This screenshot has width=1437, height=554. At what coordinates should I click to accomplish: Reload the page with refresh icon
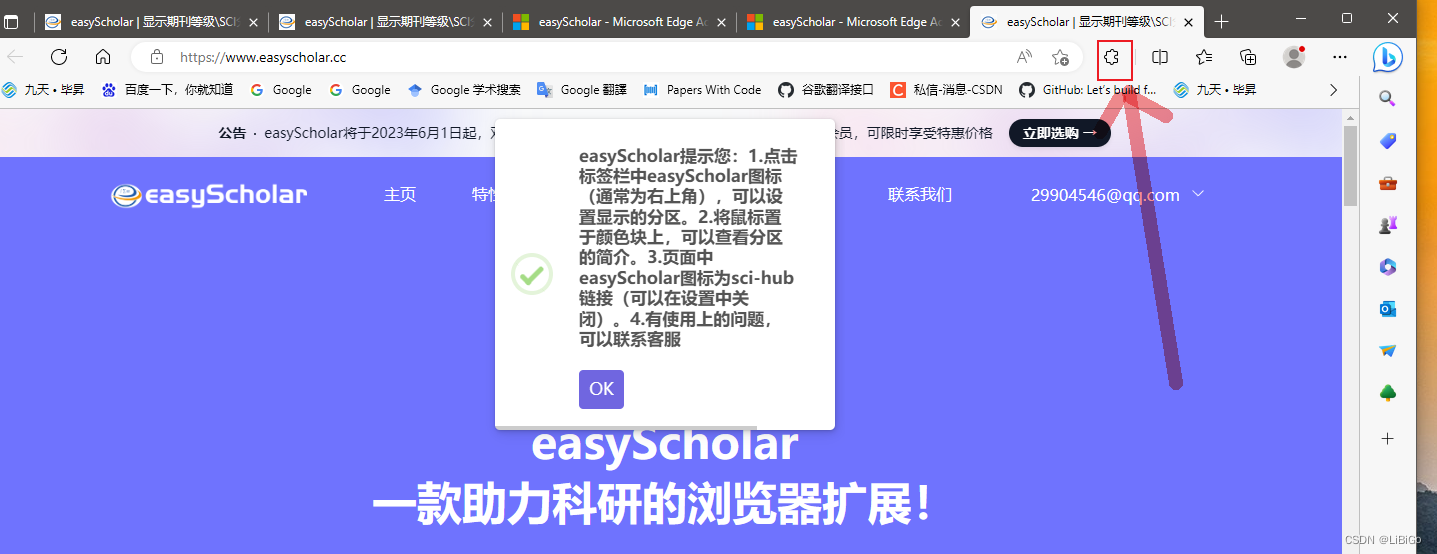click(59, 57)
